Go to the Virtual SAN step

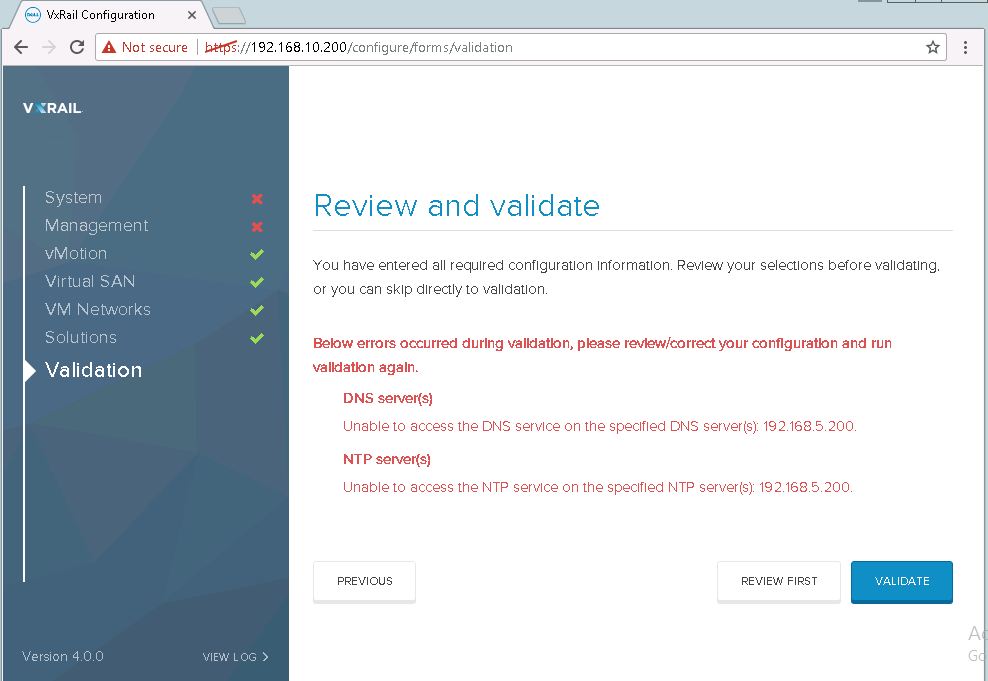point(89,281)
